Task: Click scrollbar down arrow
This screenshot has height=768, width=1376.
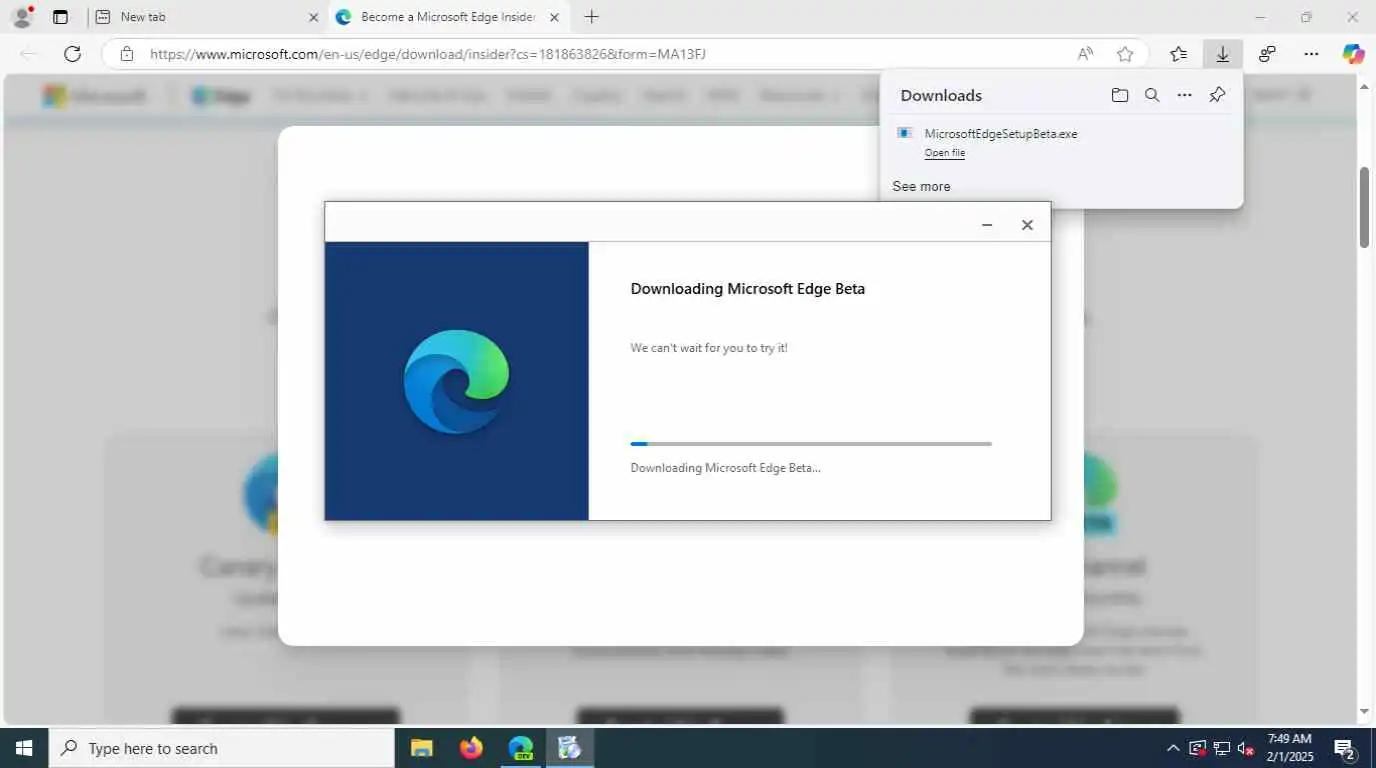Action: 1364,712
